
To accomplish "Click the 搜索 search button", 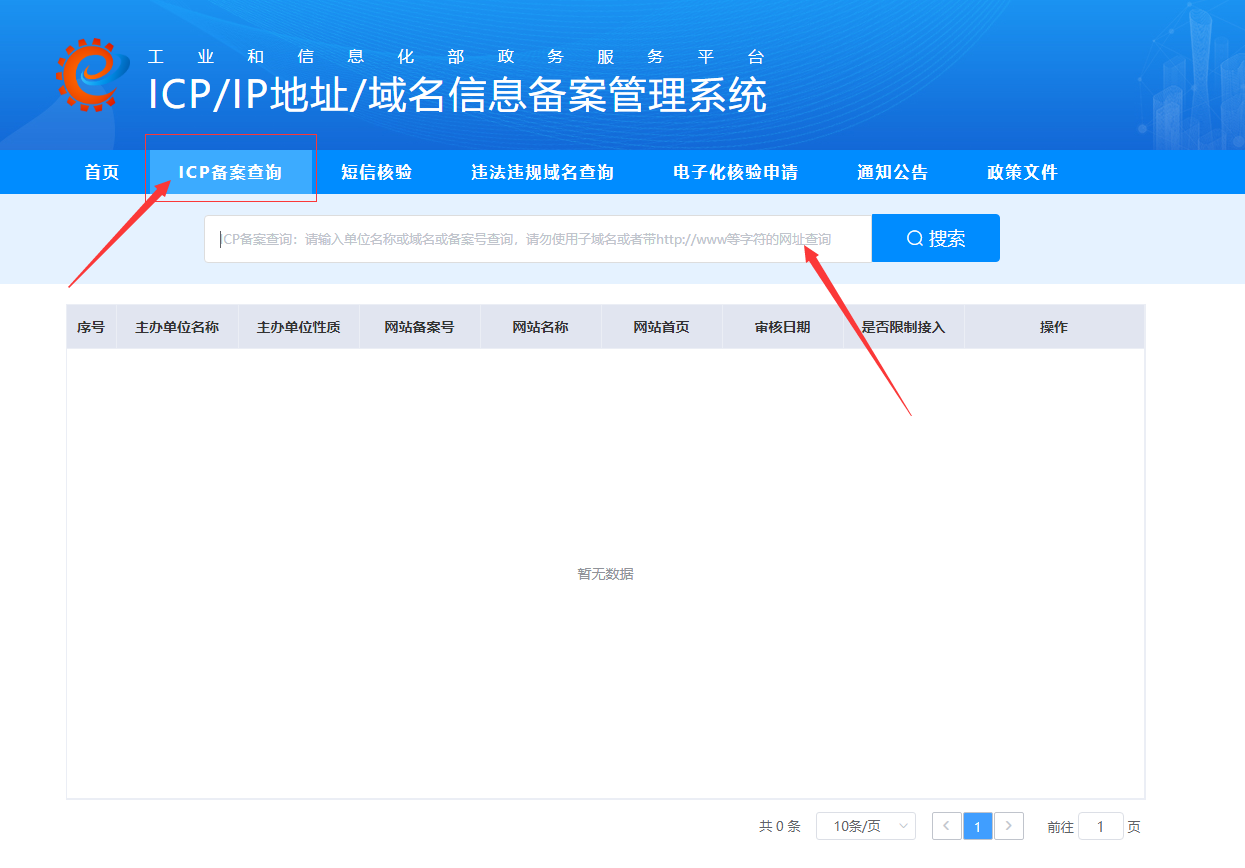I will (x=936, y=239).
